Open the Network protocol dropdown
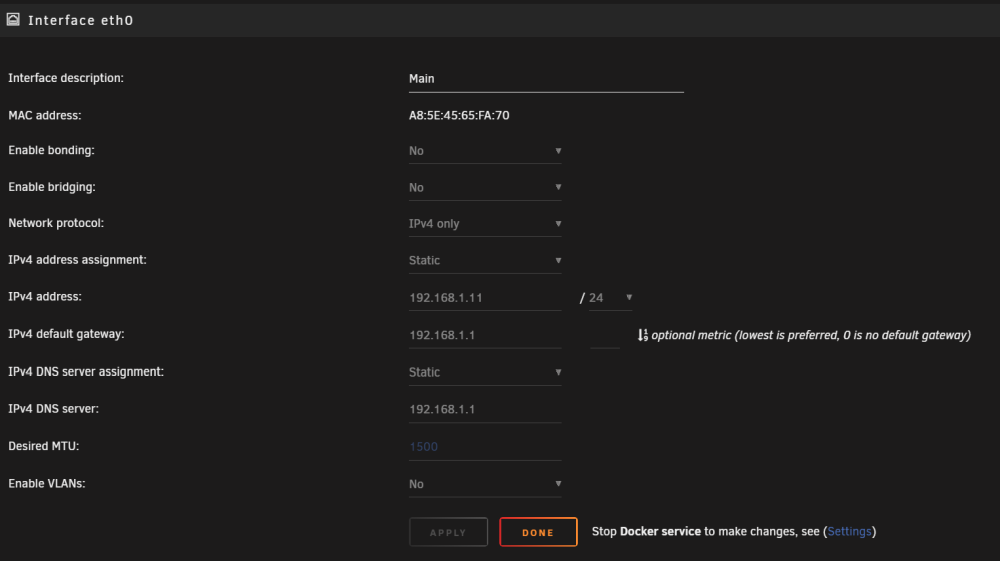The image size is (1000, 561). point(485,224)
